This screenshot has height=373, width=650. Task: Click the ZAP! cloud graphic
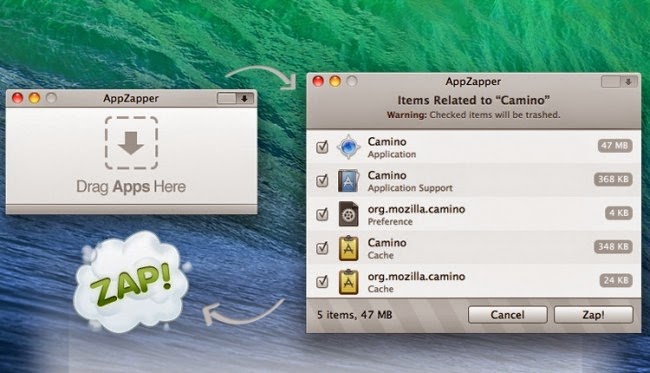coord(132,283)
